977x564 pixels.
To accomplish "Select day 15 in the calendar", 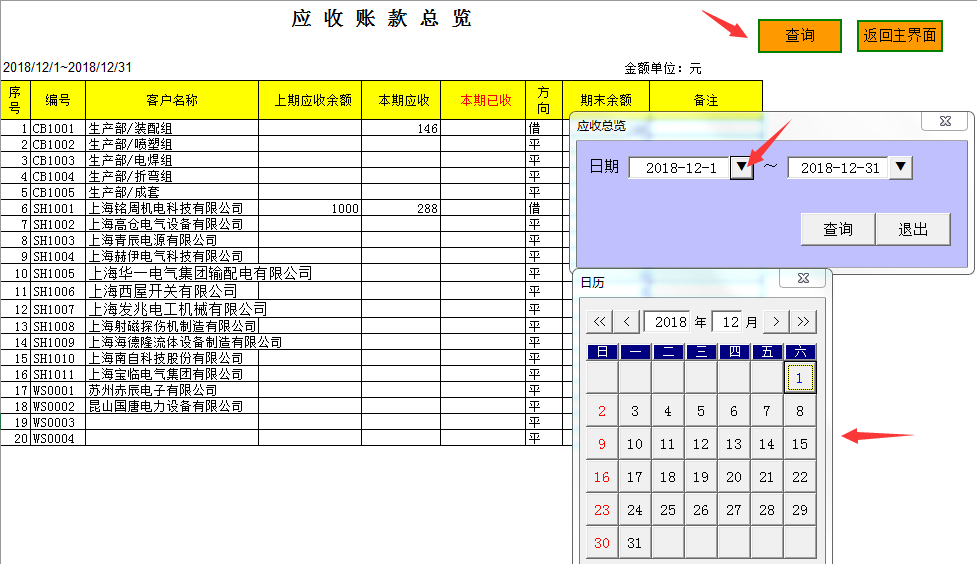I will [x=799, y=444].
